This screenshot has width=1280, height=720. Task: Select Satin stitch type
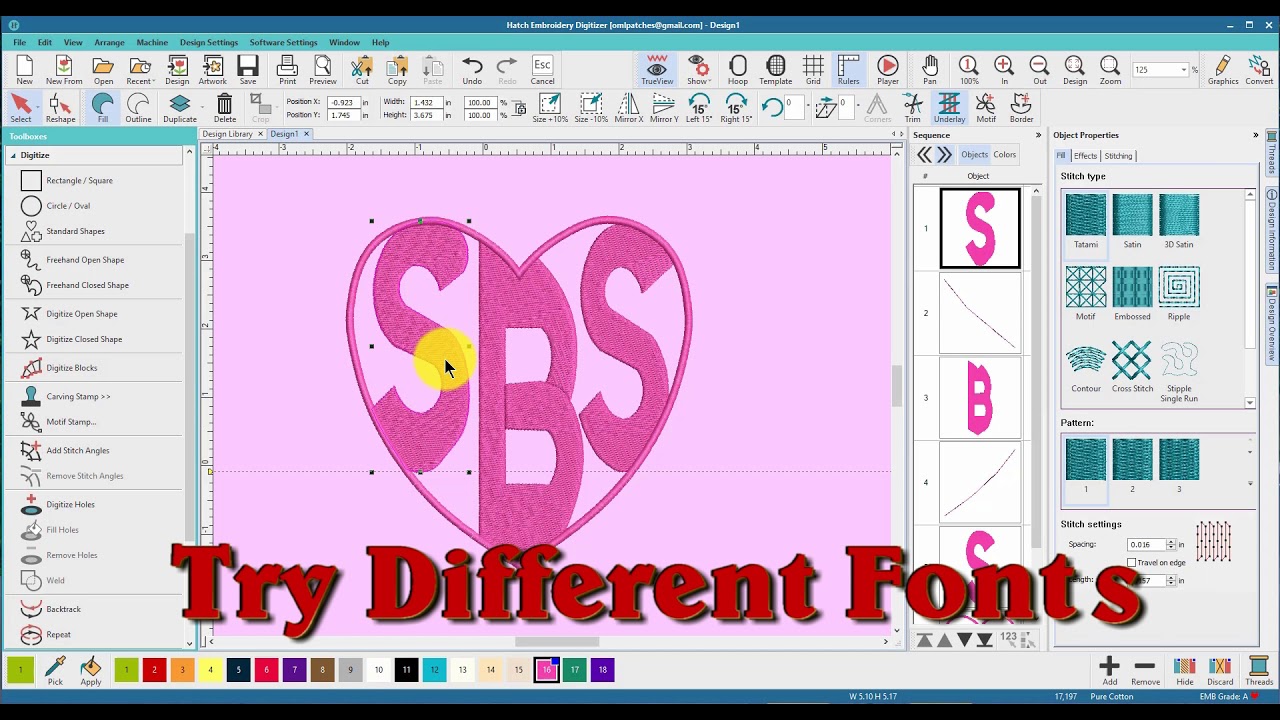[1132, 222]
